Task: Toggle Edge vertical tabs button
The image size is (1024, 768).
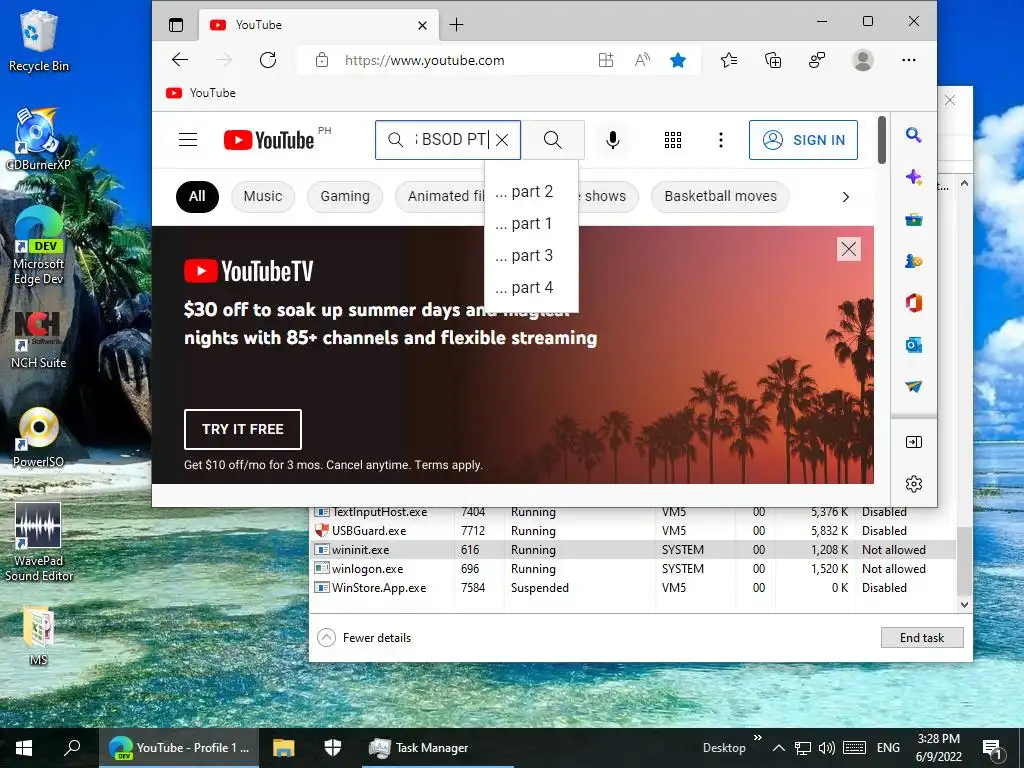Action: 176,25
